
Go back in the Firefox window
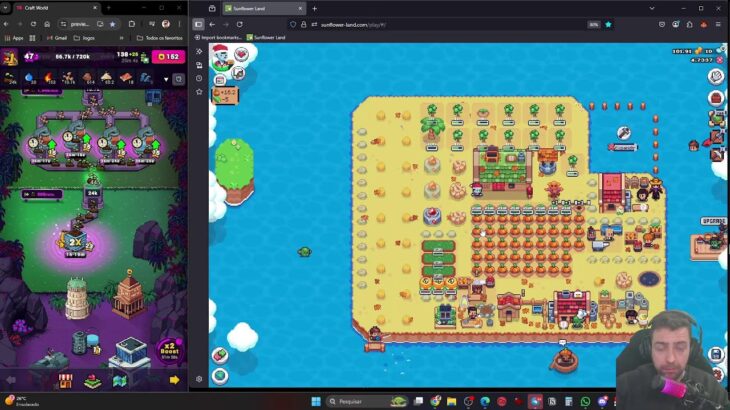212,24
